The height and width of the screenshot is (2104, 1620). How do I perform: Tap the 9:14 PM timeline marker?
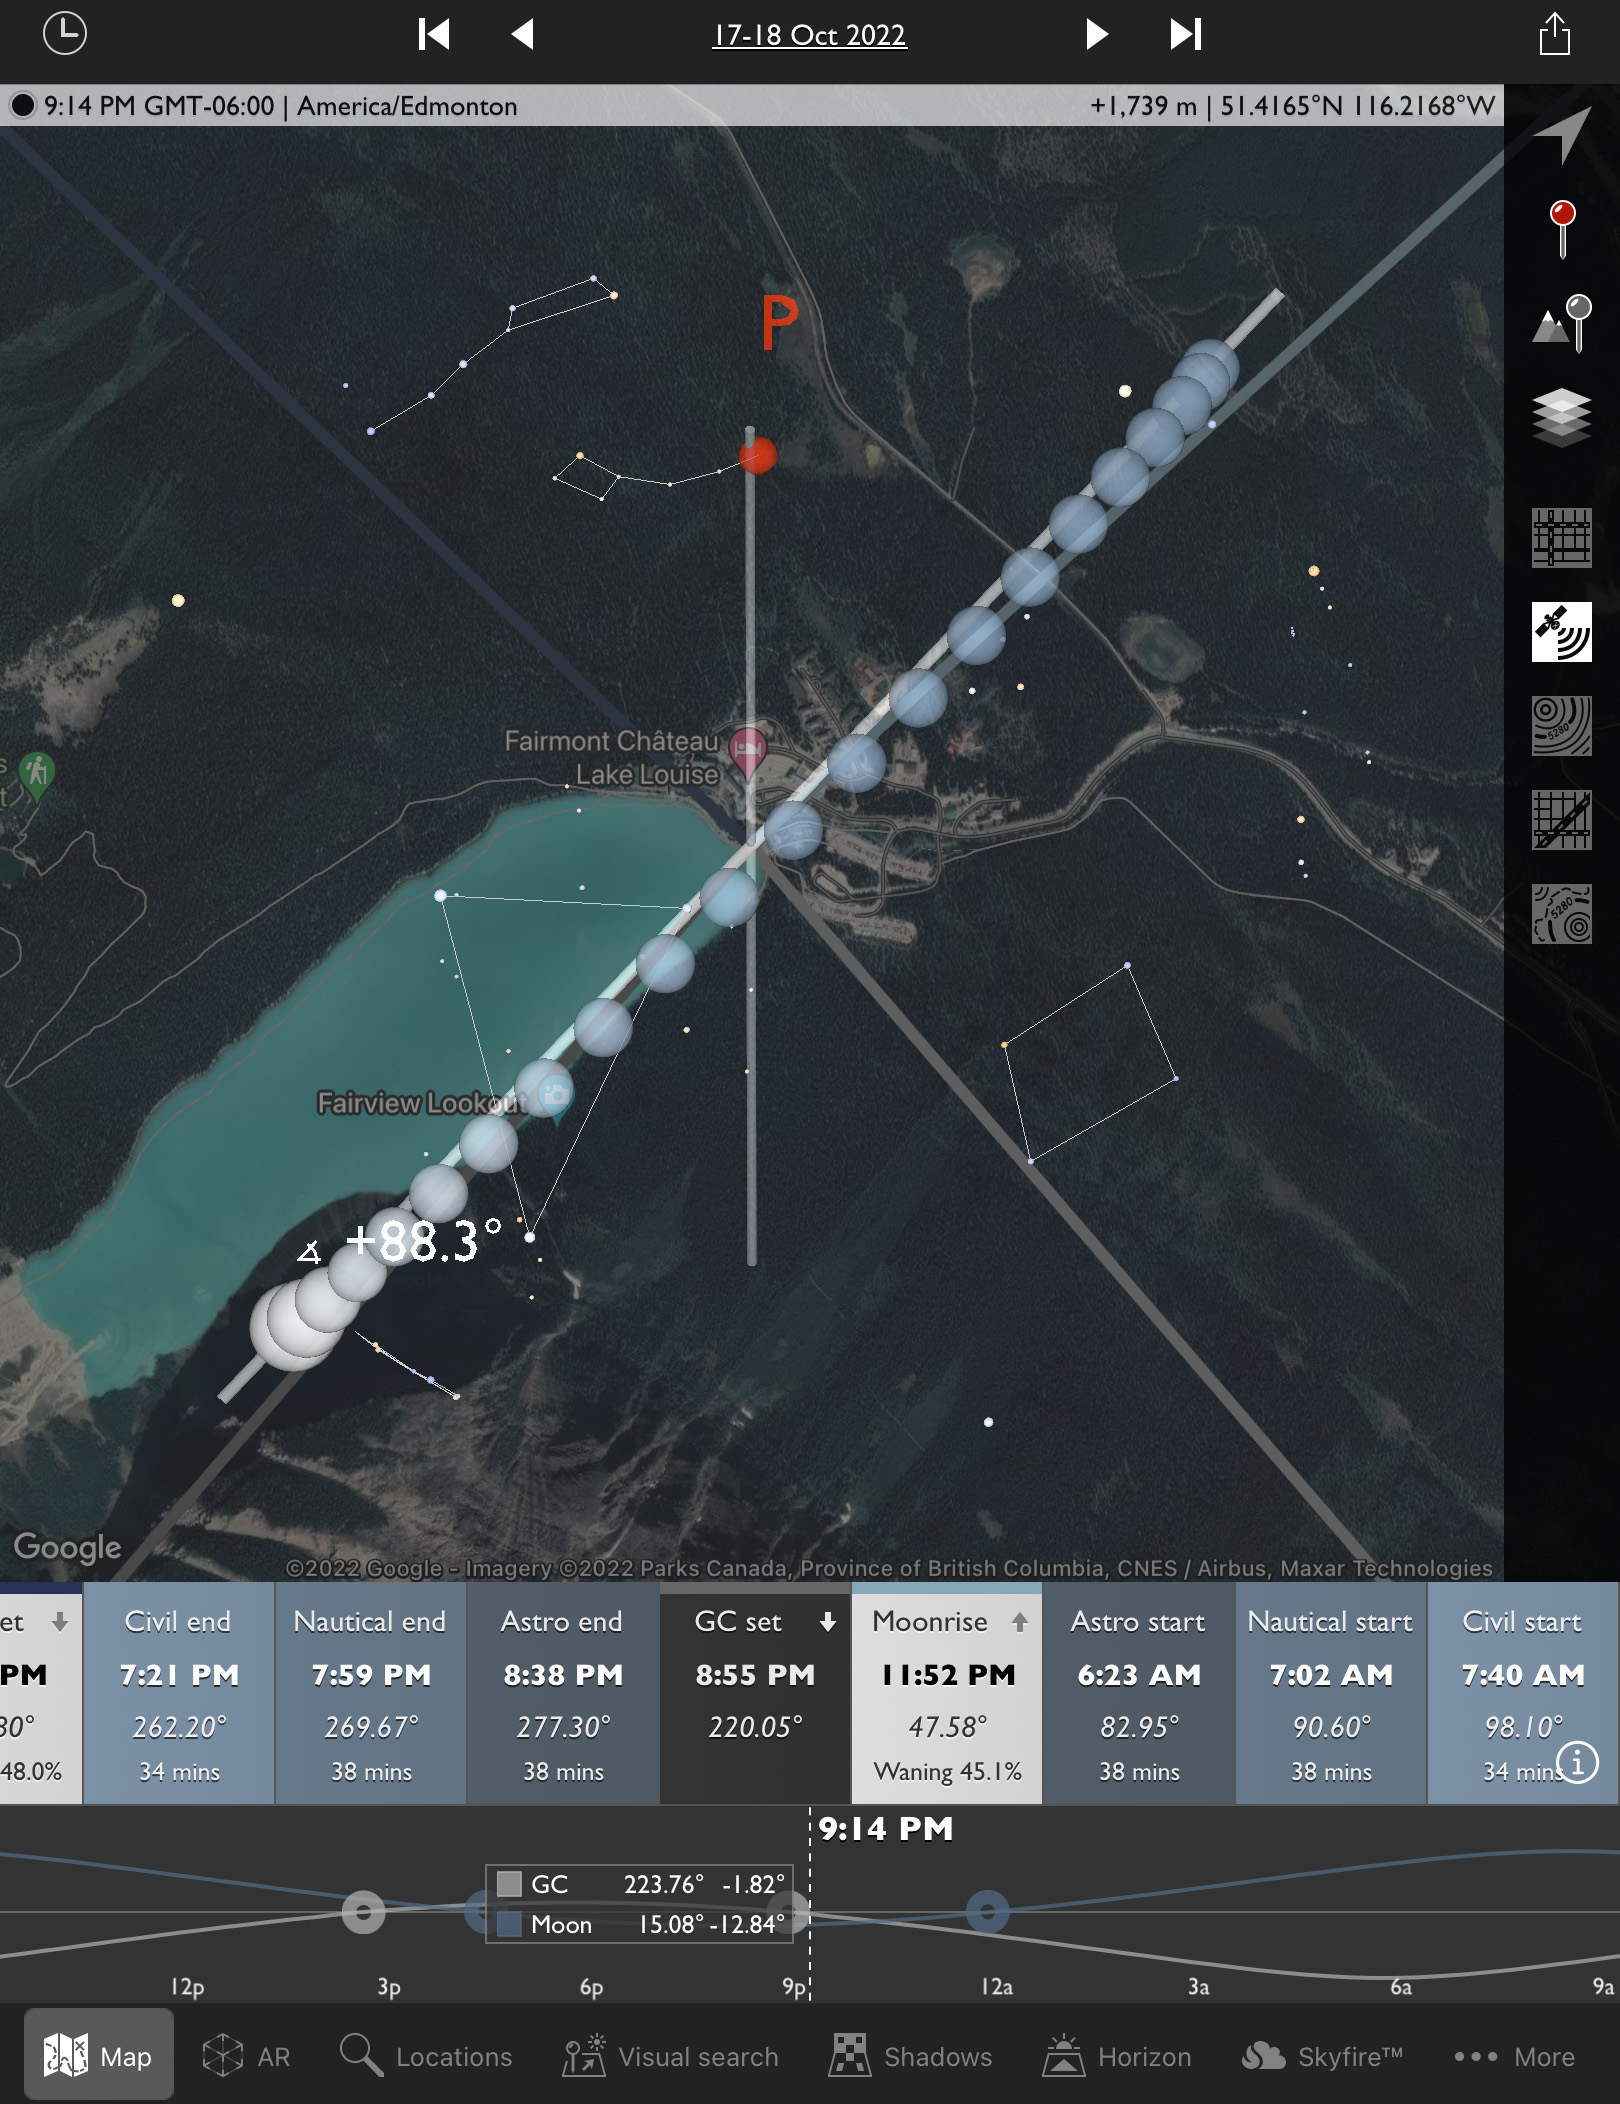pos(884,1829)
